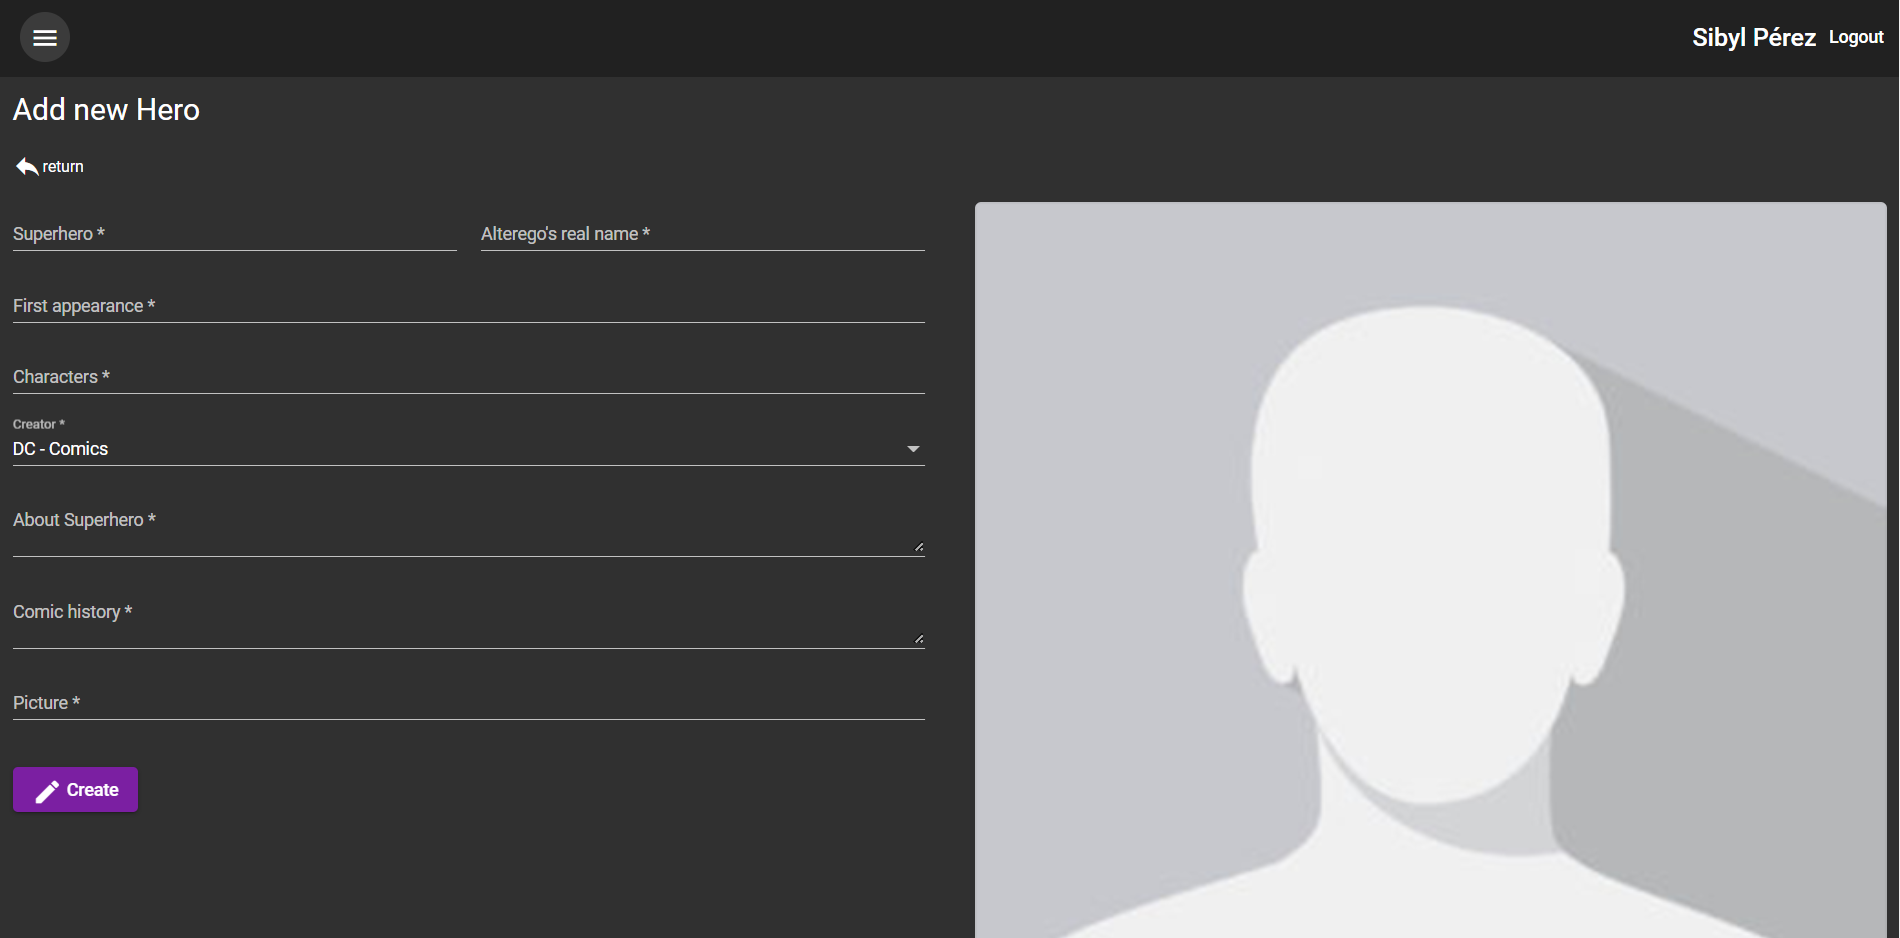Click into the Characters field

pyautogui.click(x=469, y=376)
